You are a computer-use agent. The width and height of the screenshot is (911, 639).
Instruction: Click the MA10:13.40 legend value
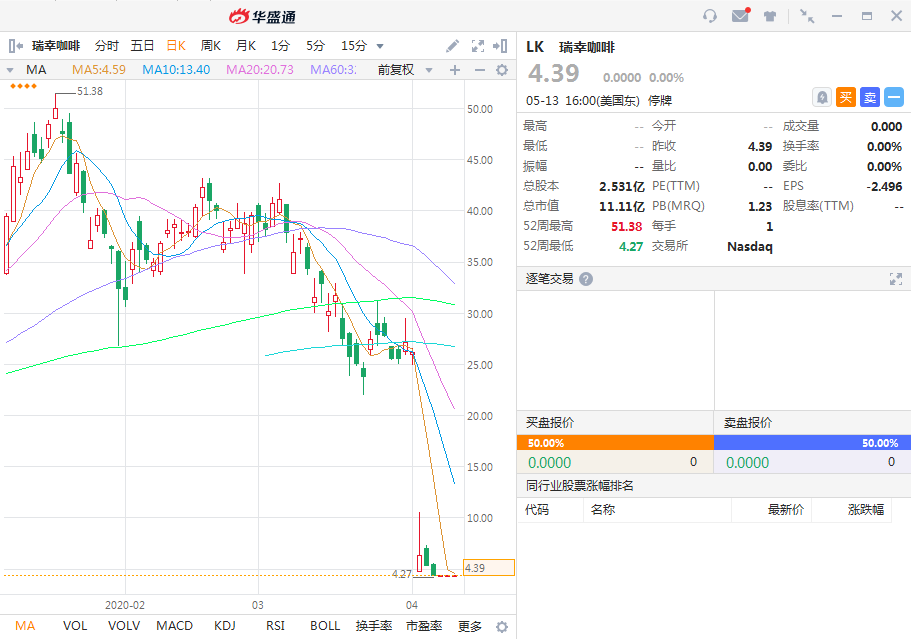click(176, 70)
